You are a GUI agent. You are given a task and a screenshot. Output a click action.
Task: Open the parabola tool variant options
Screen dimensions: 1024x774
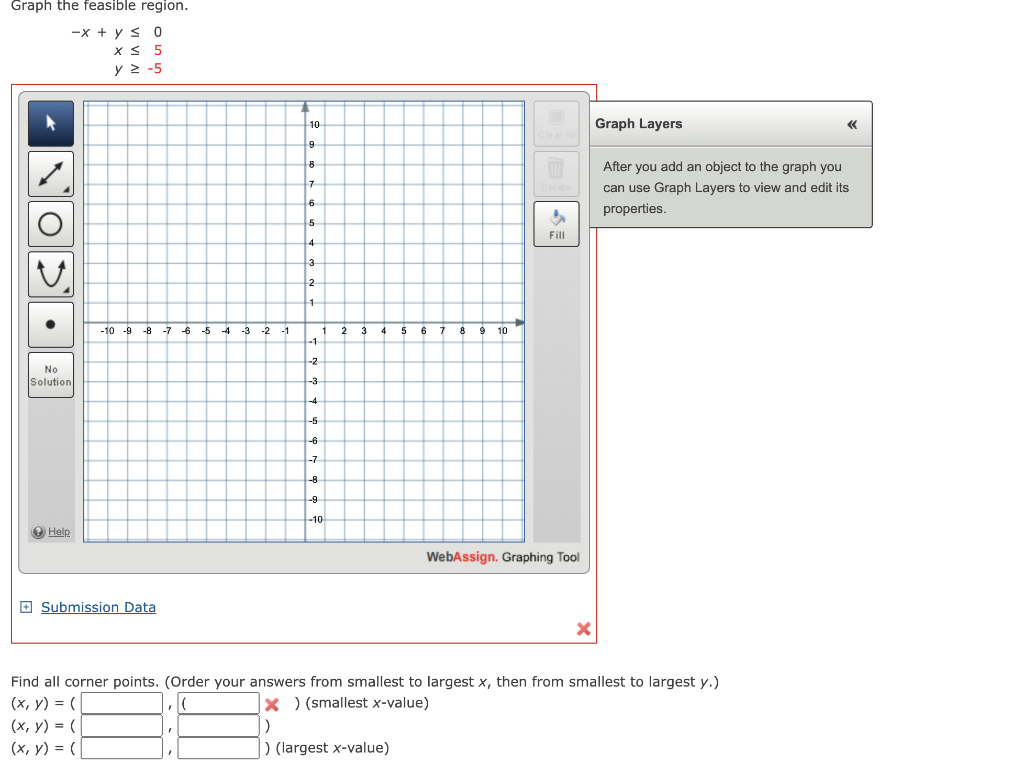click(x=67, y=291)
